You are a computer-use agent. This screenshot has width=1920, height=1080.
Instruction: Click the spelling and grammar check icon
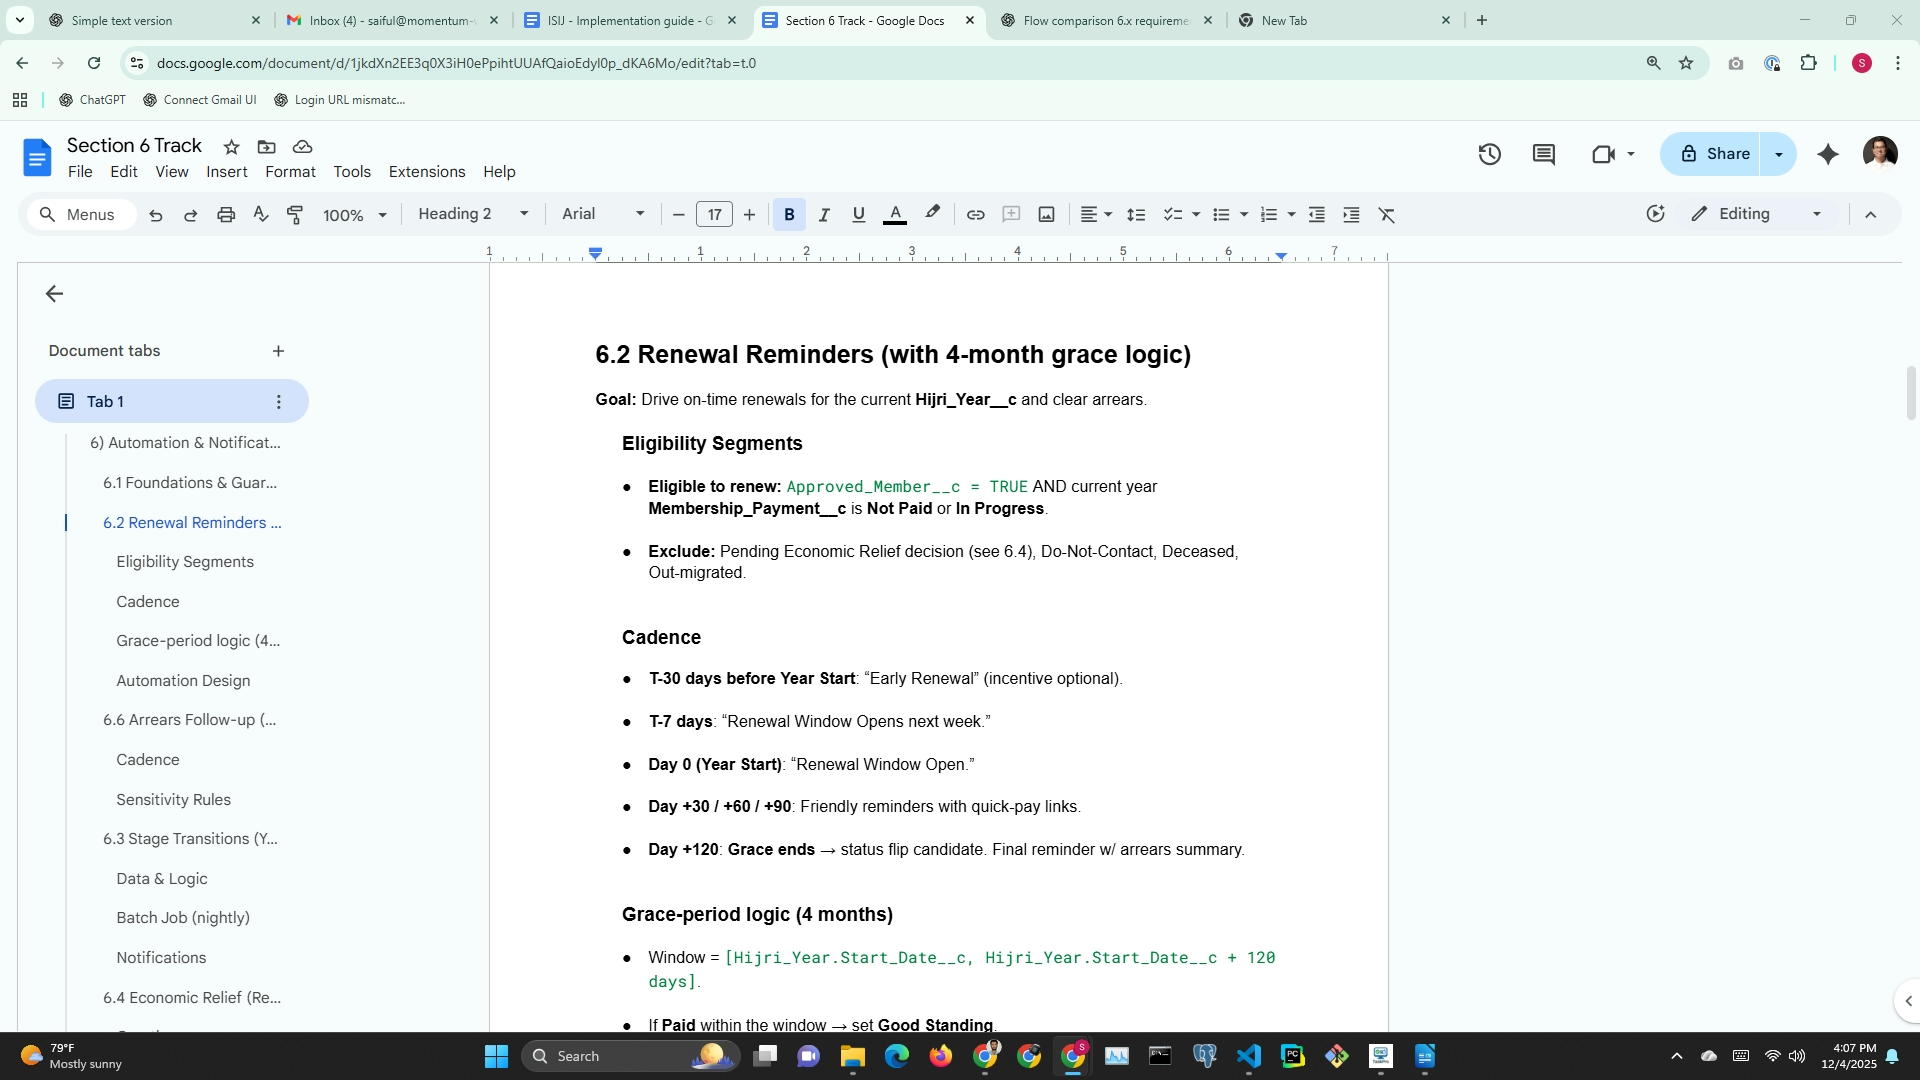pos(261,215)
